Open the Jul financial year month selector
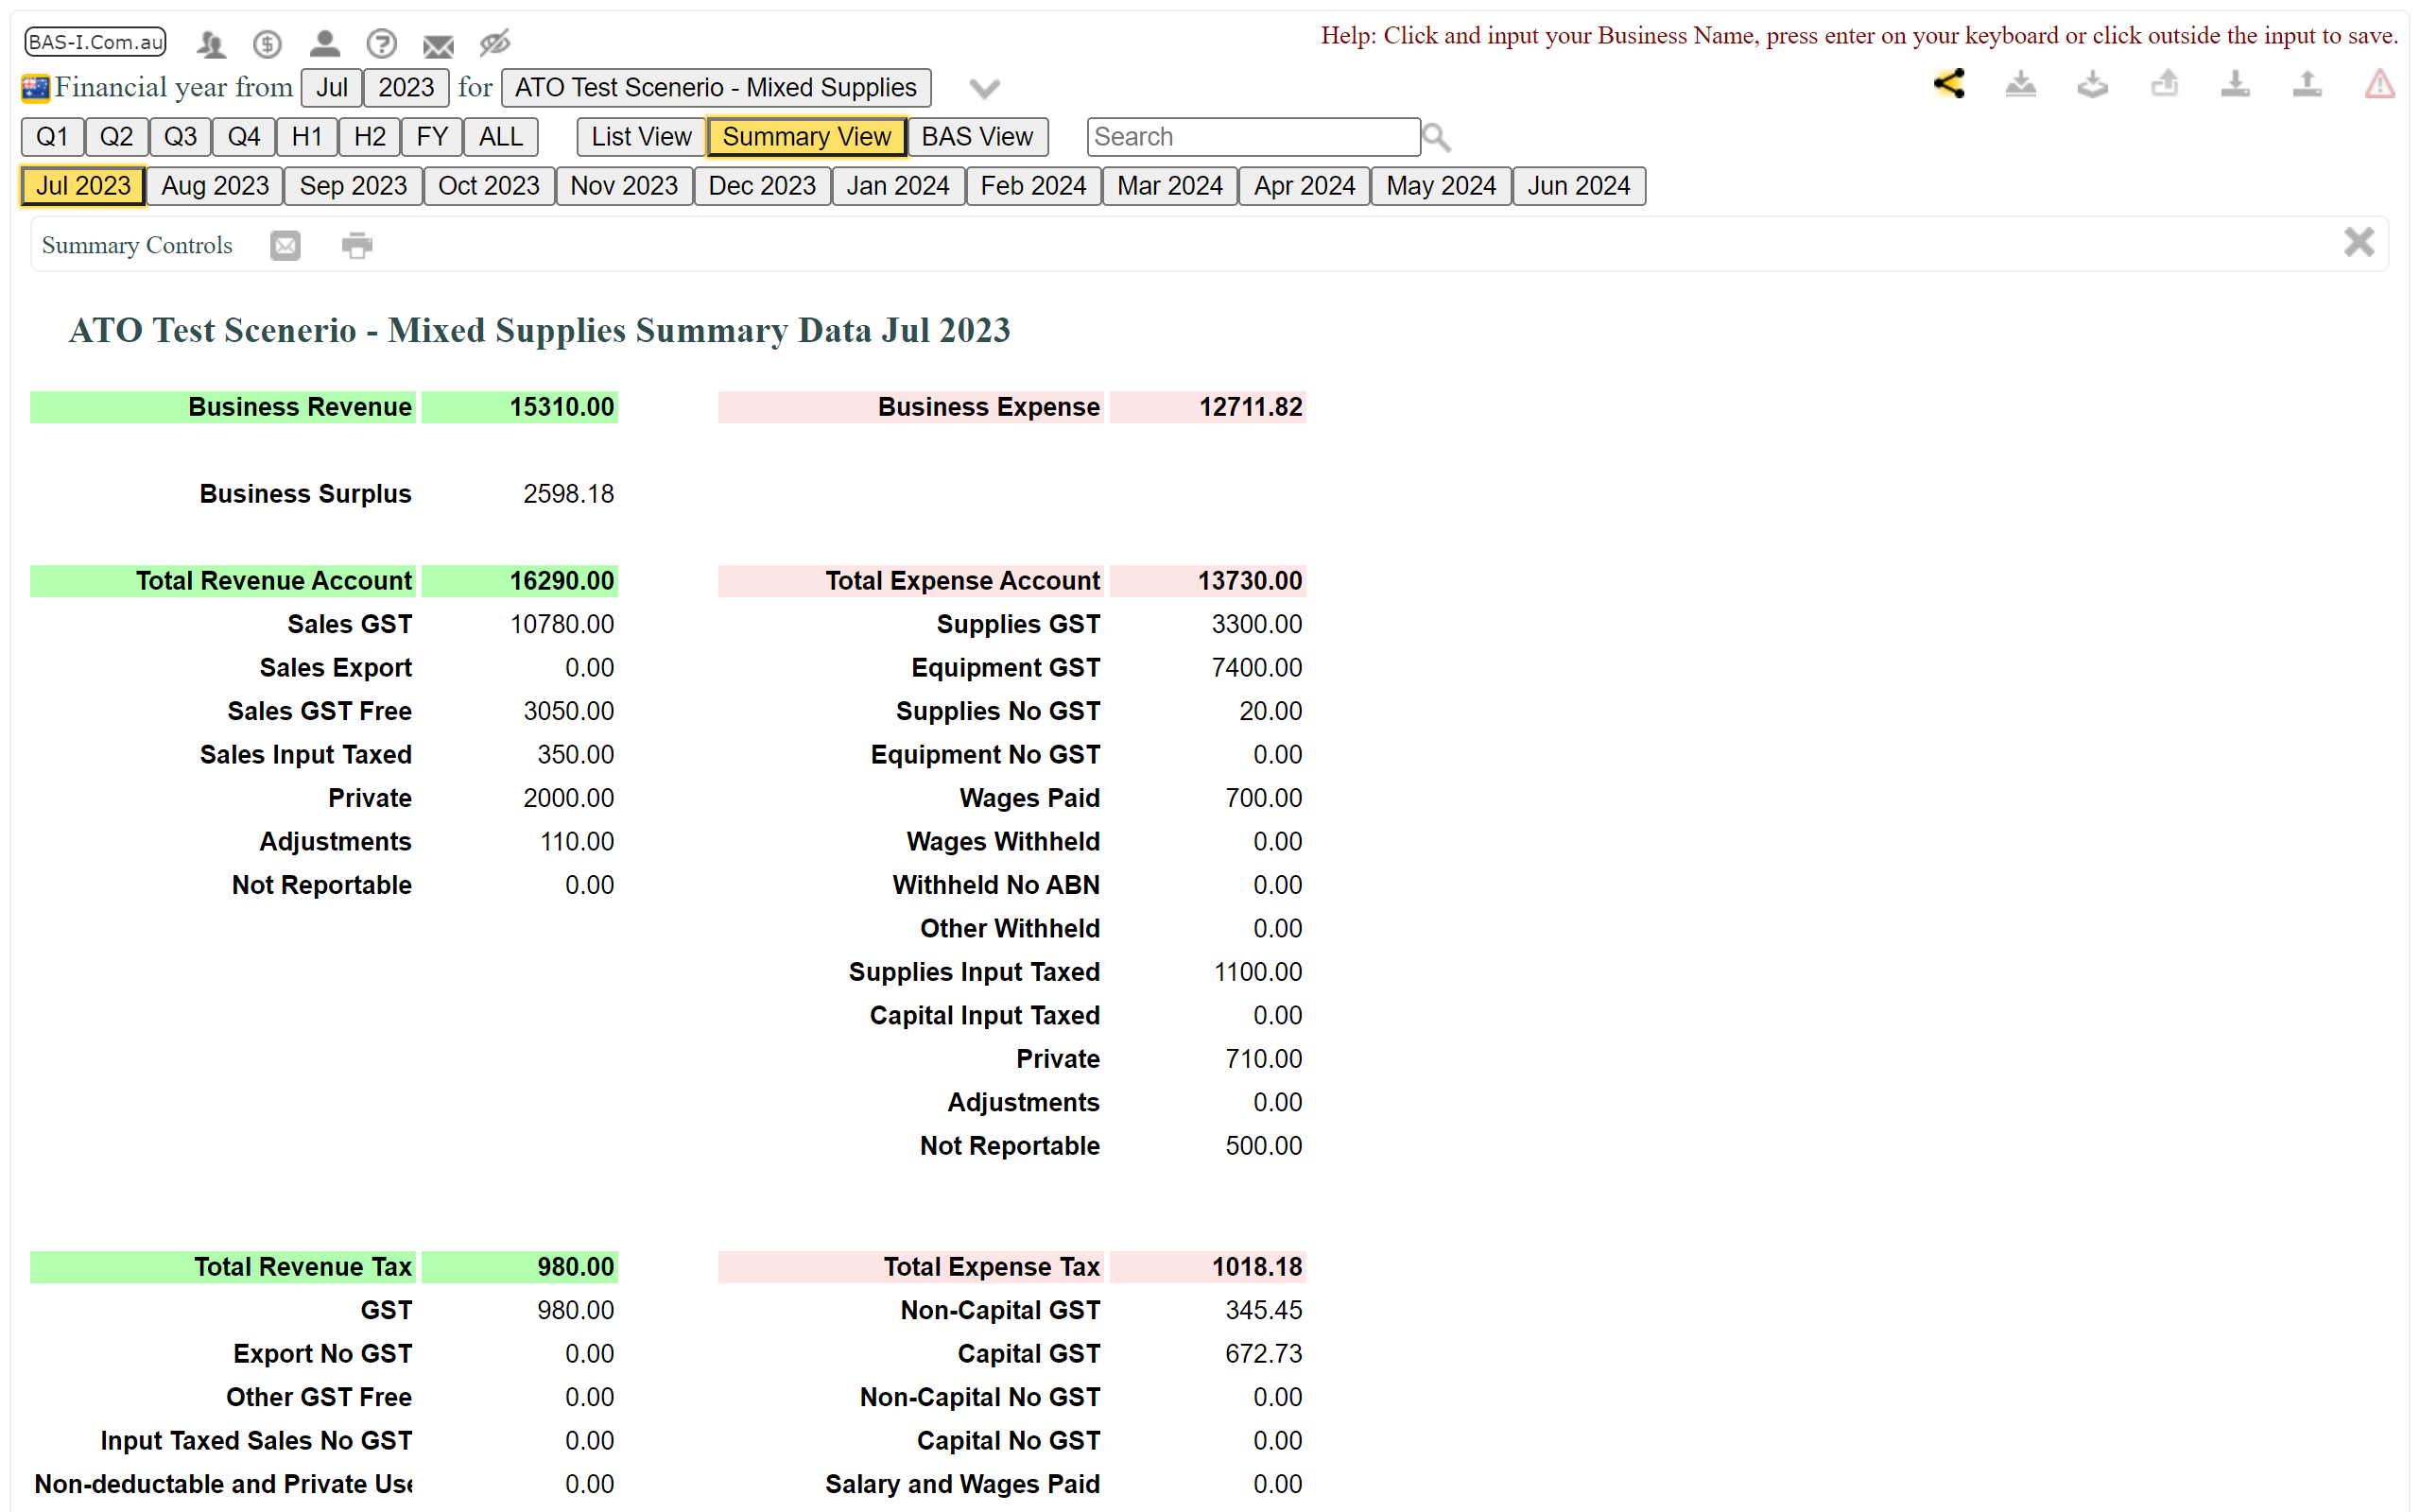Viewport: 2420px width, 1512px height. 331,88
